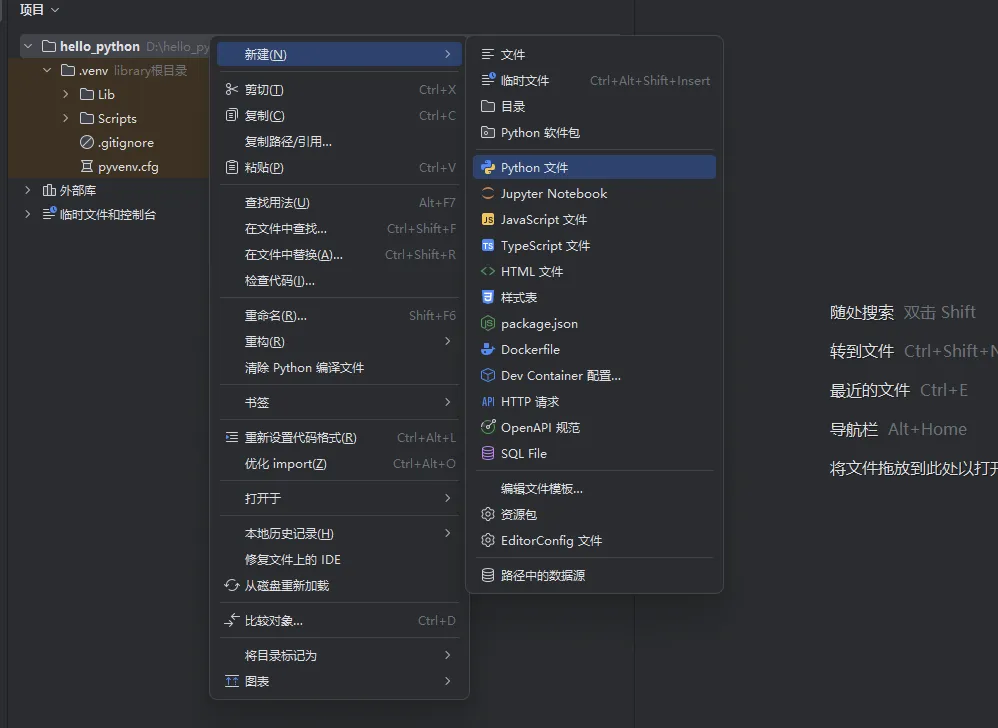Collapse the hello_python project root
This screenshot has width=998, height=728.
28,46
